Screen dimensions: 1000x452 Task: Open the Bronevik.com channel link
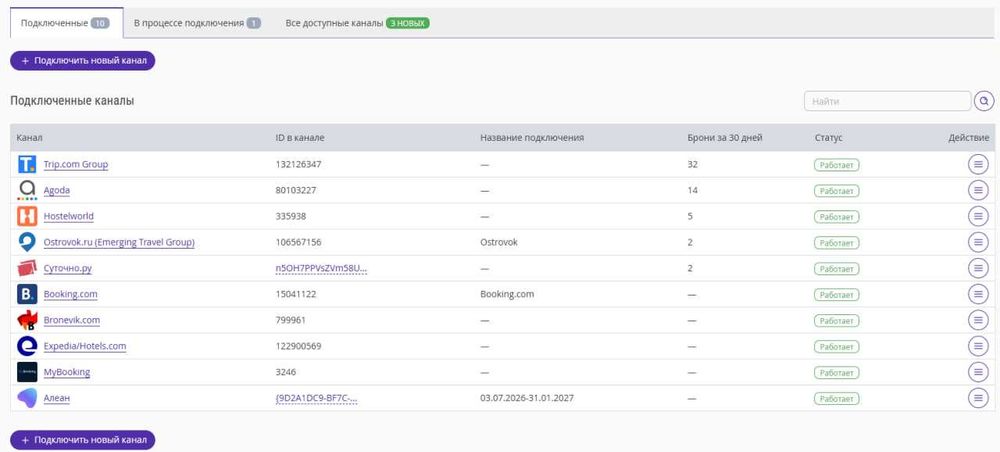[x=71, y=320]
